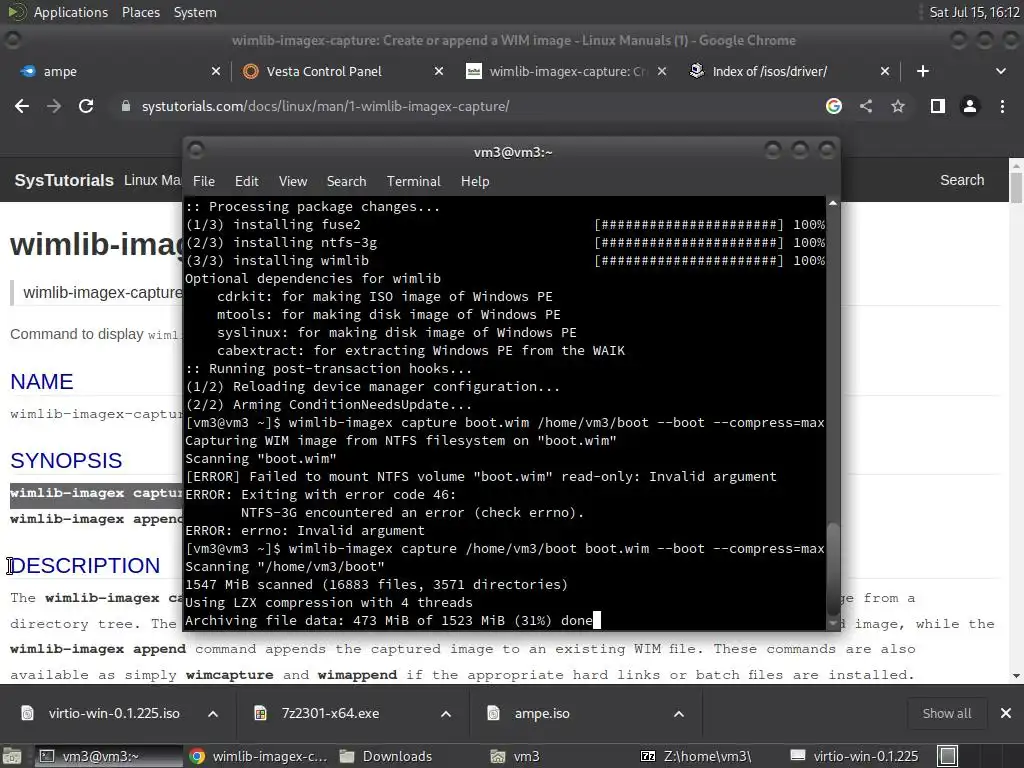
Task: Open terminal View menu
Action: coord(293,182)
